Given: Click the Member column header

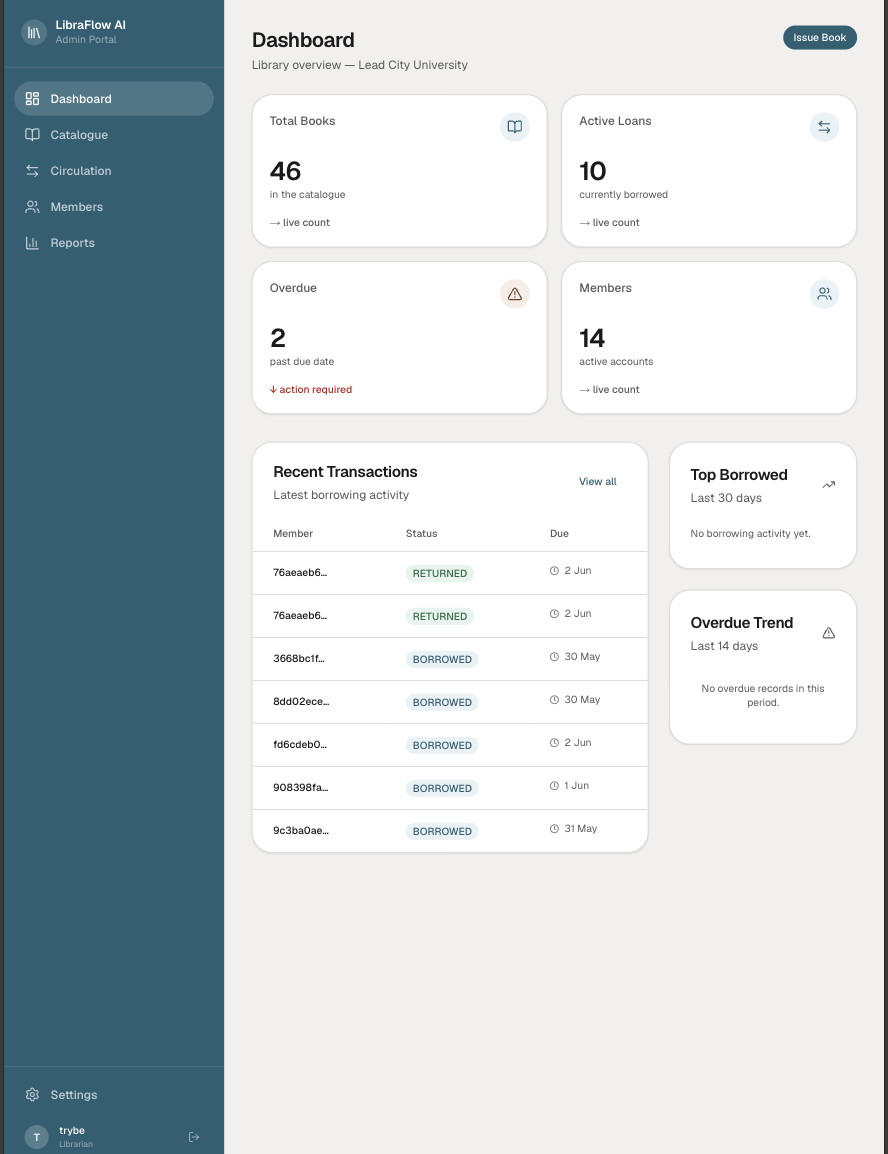Looking at the screenshot, I should (293, 534).
